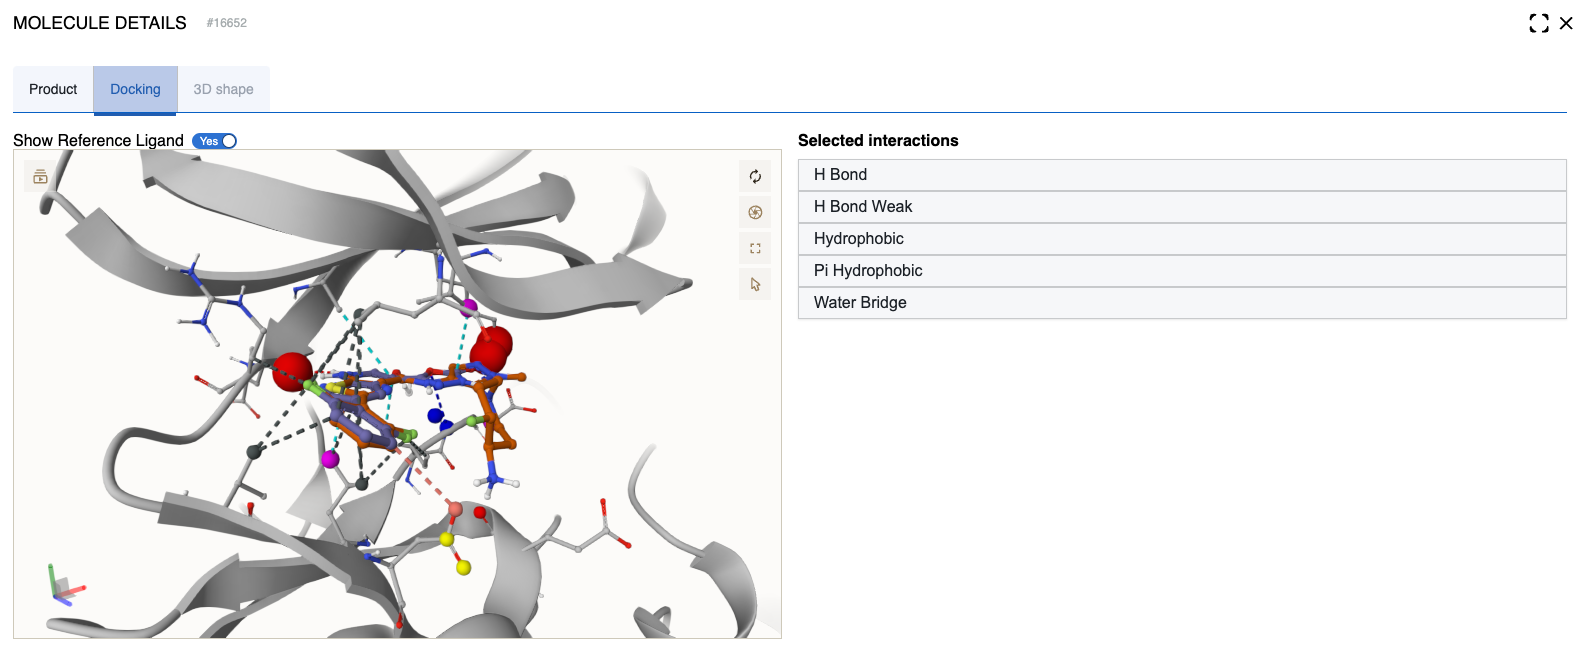Expand the H Bond interaction row

click(x=1181, y=175)
